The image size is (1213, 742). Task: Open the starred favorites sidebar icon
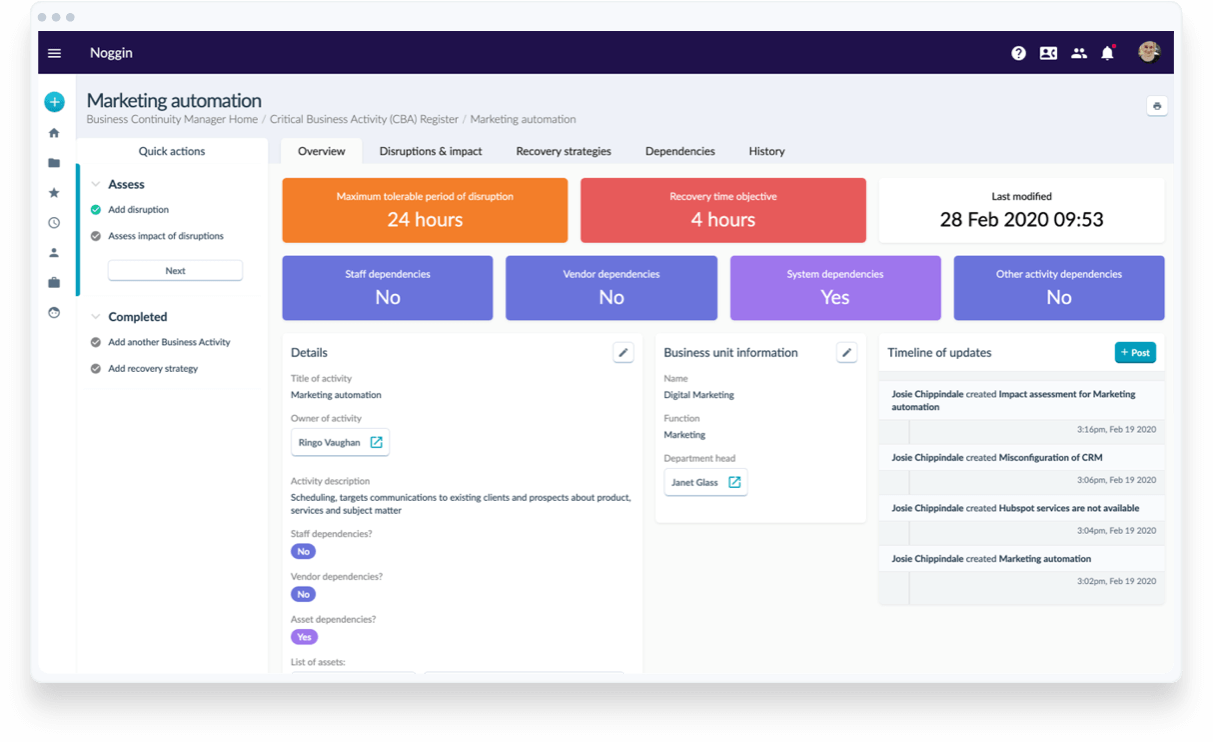coord(54,193)
